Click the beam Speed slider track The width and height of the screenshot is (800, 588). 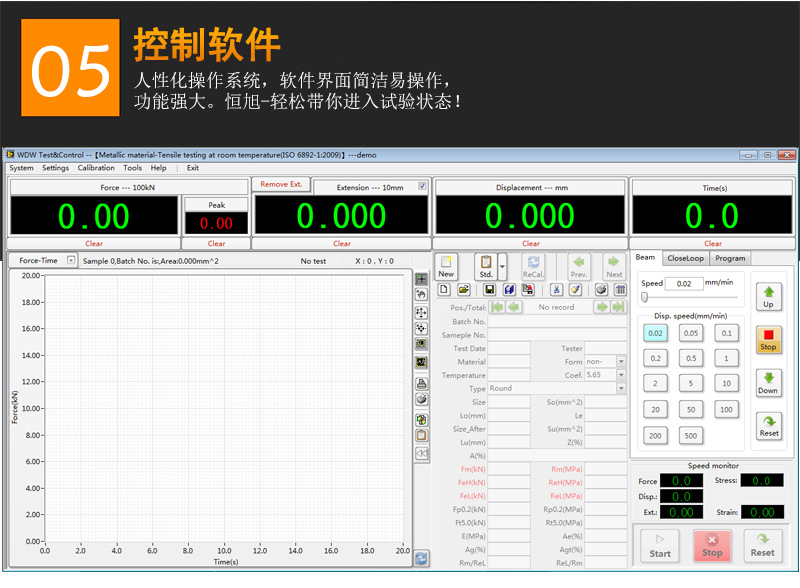689,297
